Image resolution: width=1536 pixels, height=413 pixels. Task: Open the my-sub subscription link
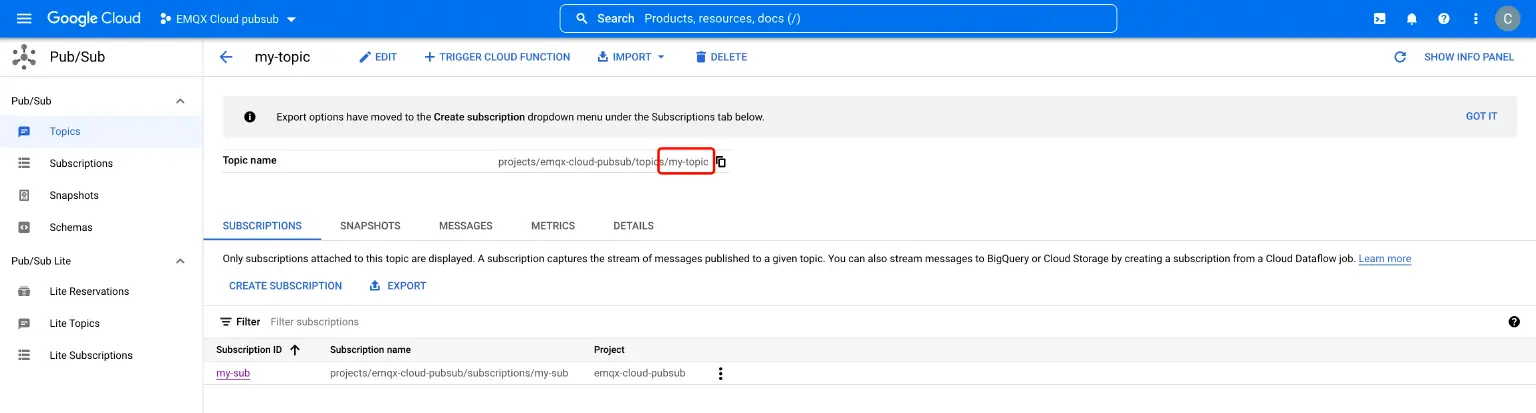[233, 374]
